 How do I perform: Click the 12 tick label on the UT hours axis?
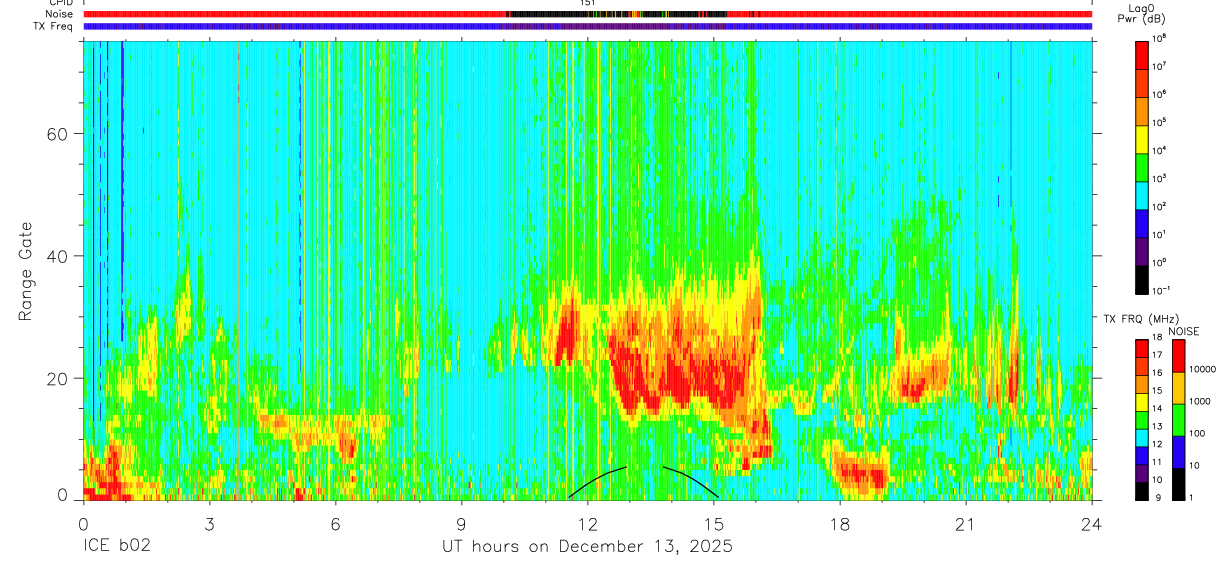coord(587,524)
